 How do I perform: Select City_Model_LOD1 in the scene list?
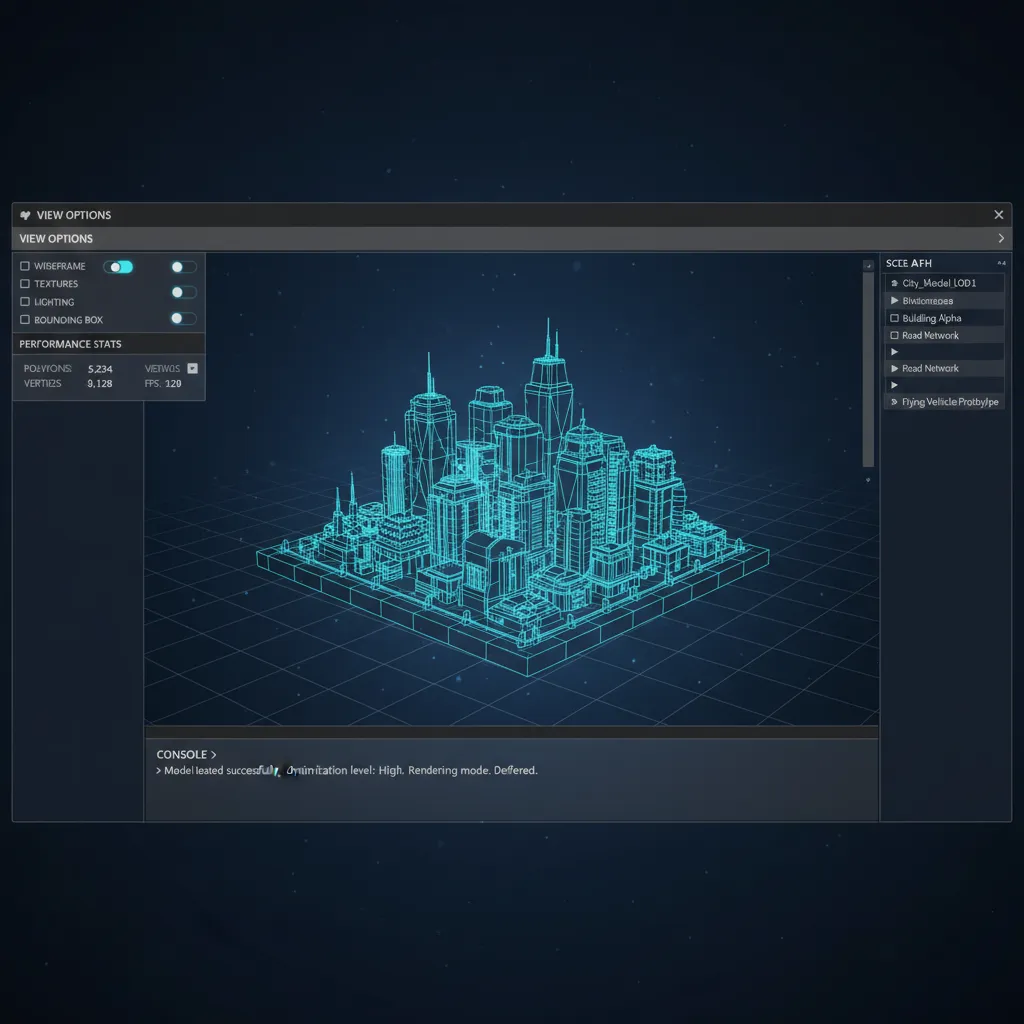[x=940, y=282]
